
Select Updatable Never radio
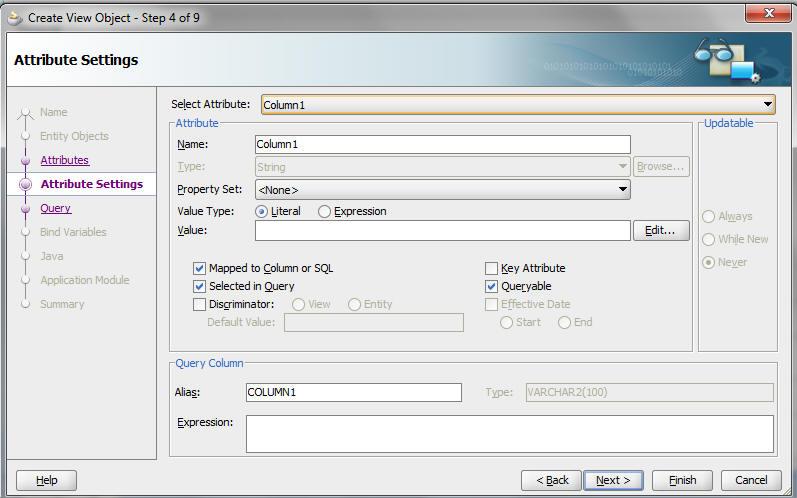(x=708, y=262)
